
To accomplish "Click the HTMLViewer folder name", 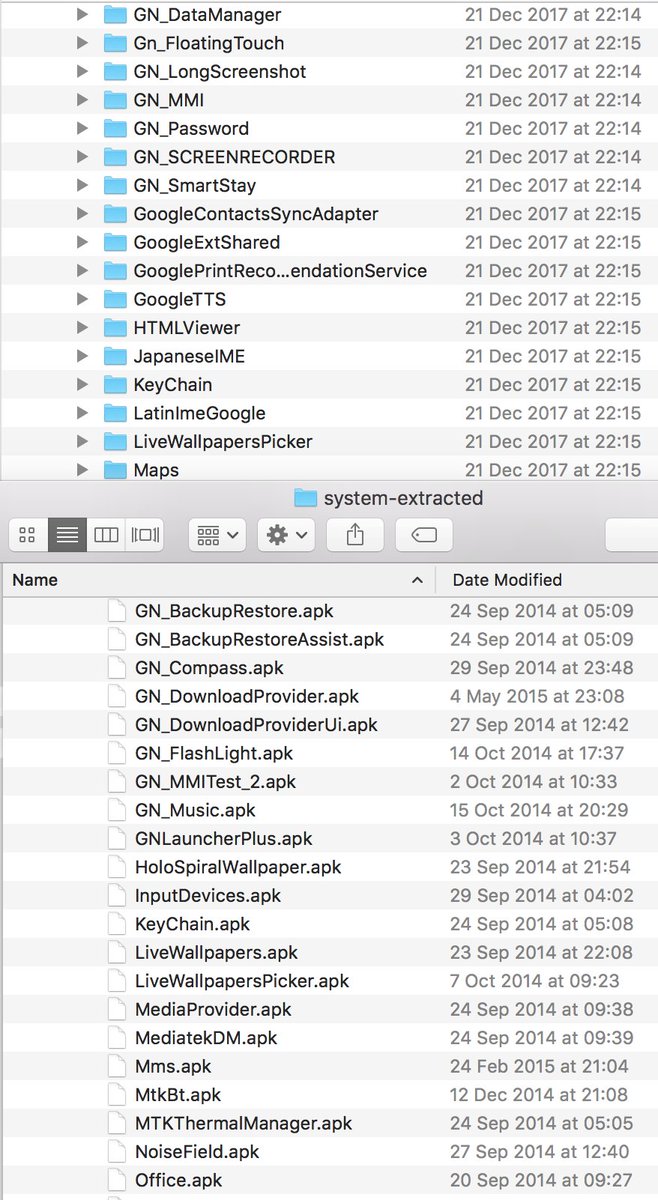I will pyautogui.click(x=186, y=327).
